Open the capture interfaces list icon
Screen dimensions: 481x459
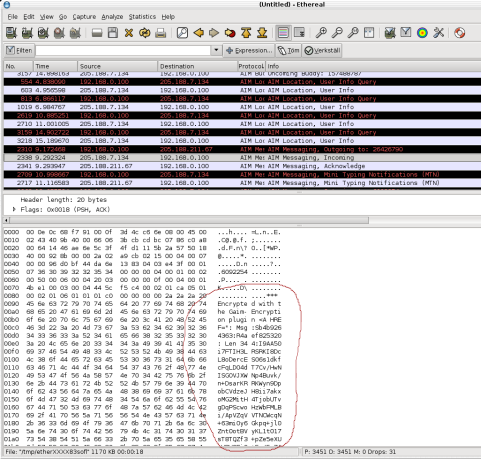[x=11, y=33]
